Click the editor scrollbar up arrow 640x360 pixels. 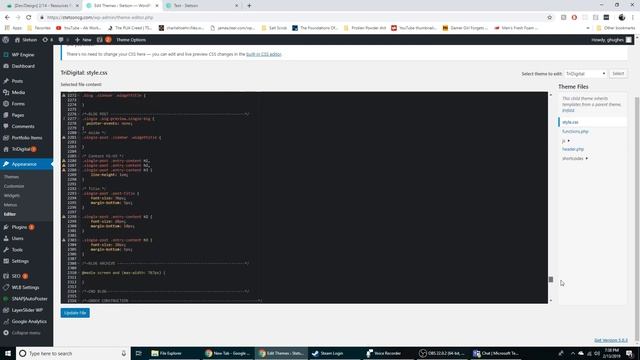pyautogui.click(x=551, y=95)
